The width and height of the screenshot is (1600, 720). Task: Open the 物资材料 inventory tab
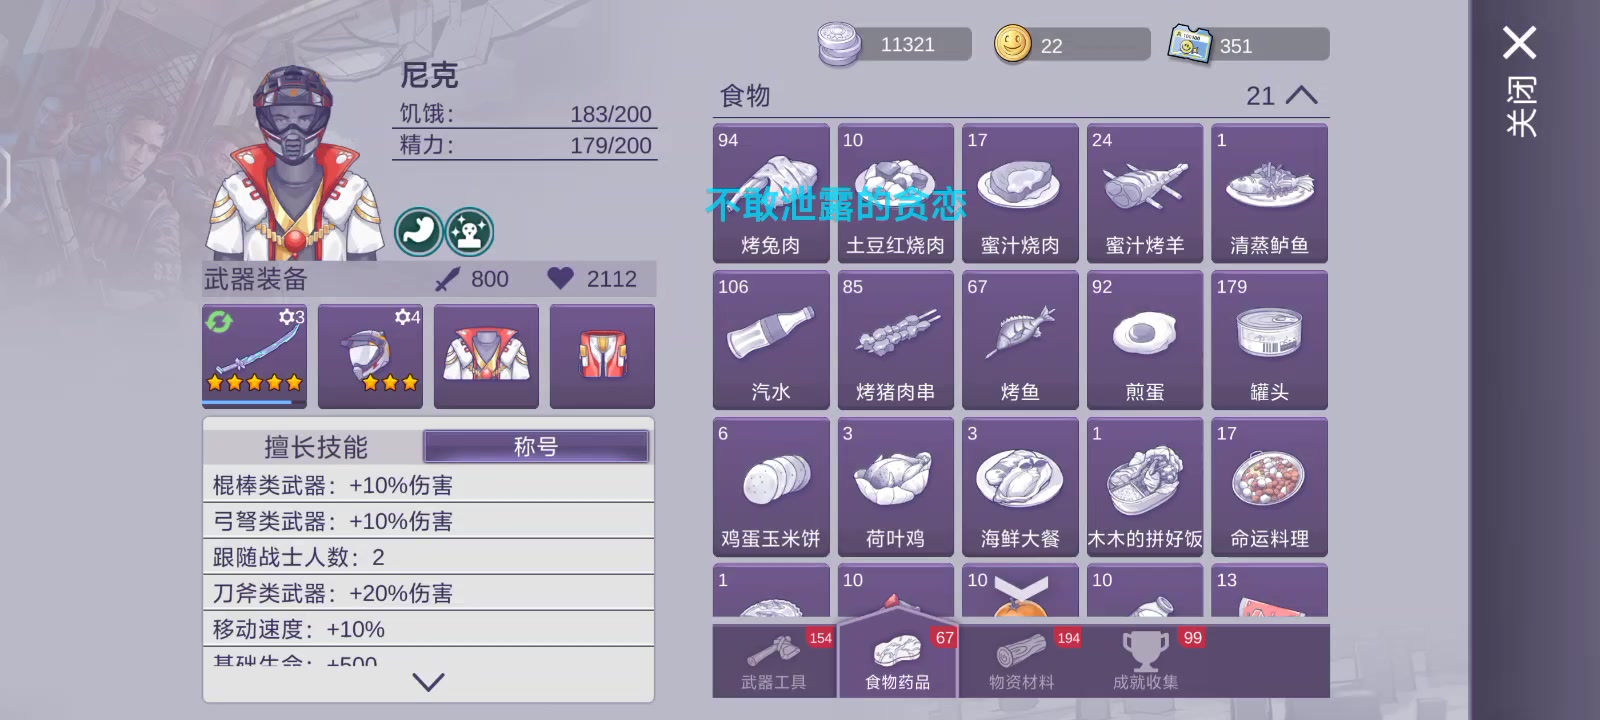pyautogui.click(x=1021, y=661)
